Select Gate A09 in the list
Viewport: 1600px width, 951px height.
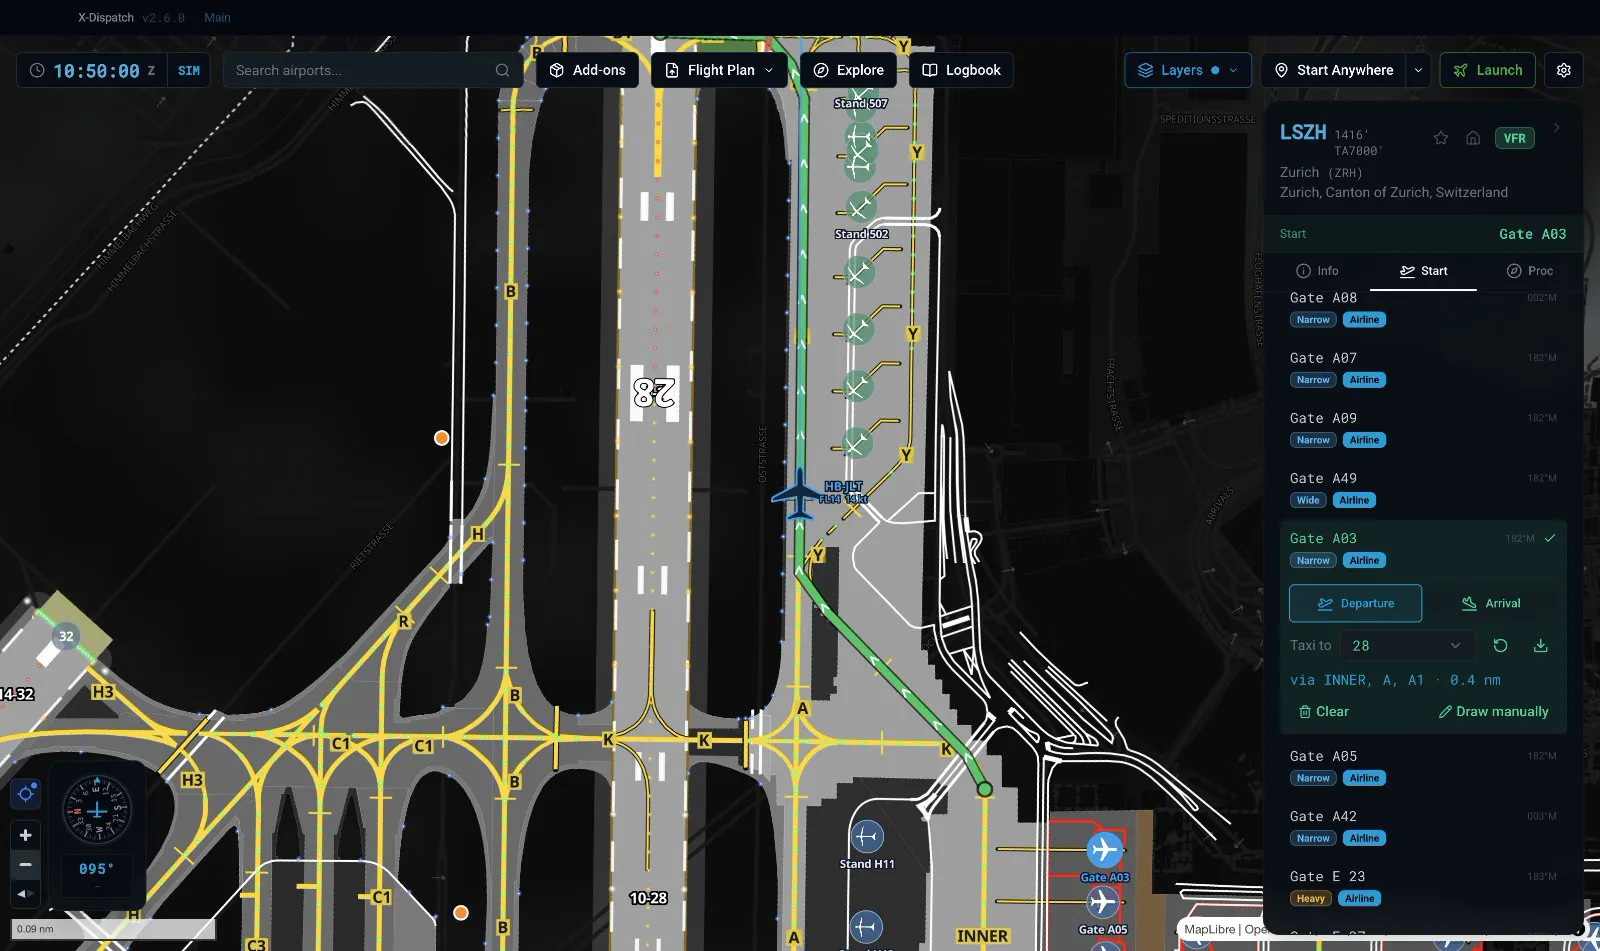pos(1422,428)
